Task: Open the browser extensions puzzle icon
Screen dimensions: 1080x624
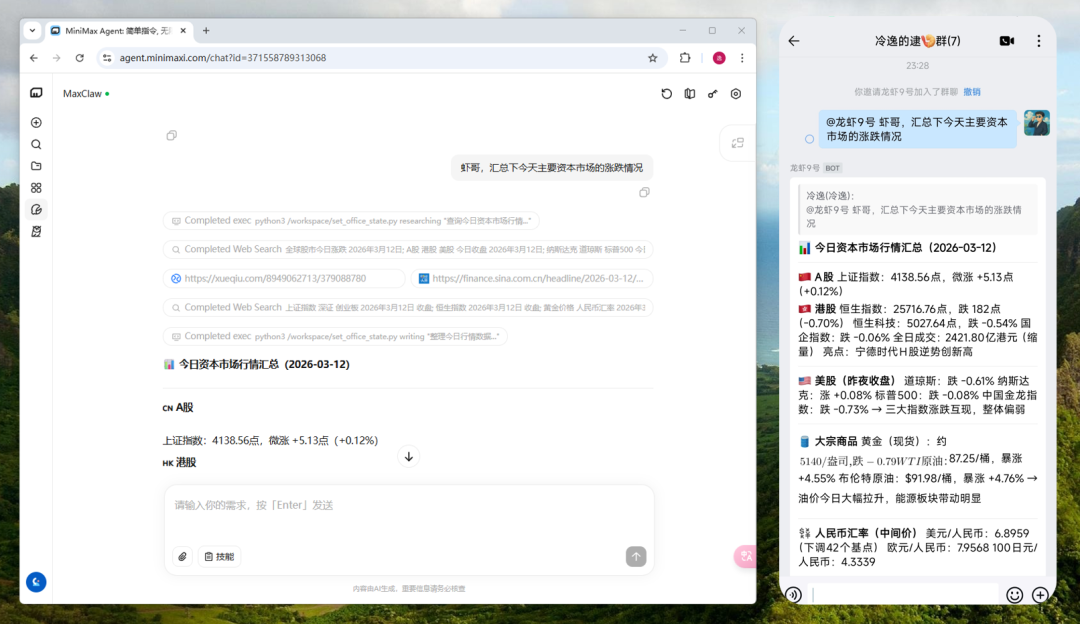Action: tap(685, 58)
